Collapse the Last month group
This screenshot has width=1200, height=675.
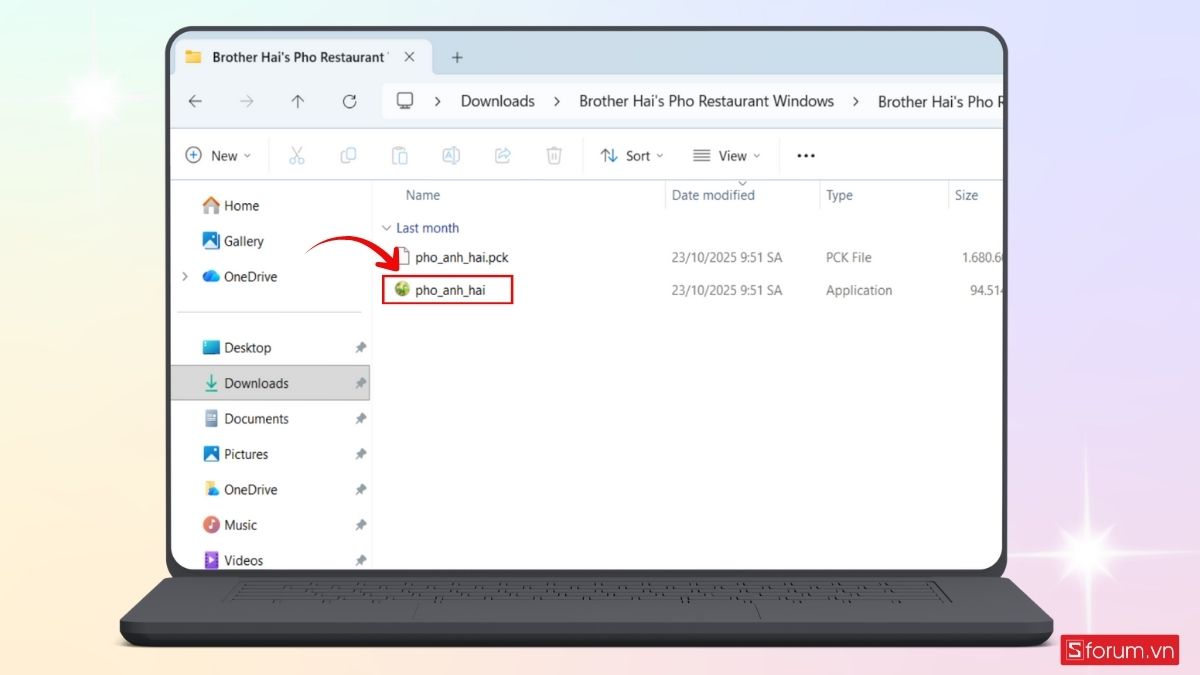386,229
